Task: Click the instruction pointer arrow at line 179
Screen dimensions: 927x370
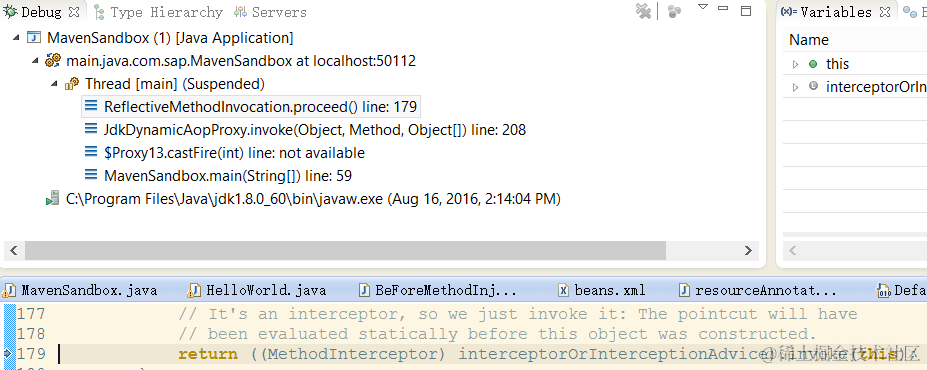Action: [7, 353]
